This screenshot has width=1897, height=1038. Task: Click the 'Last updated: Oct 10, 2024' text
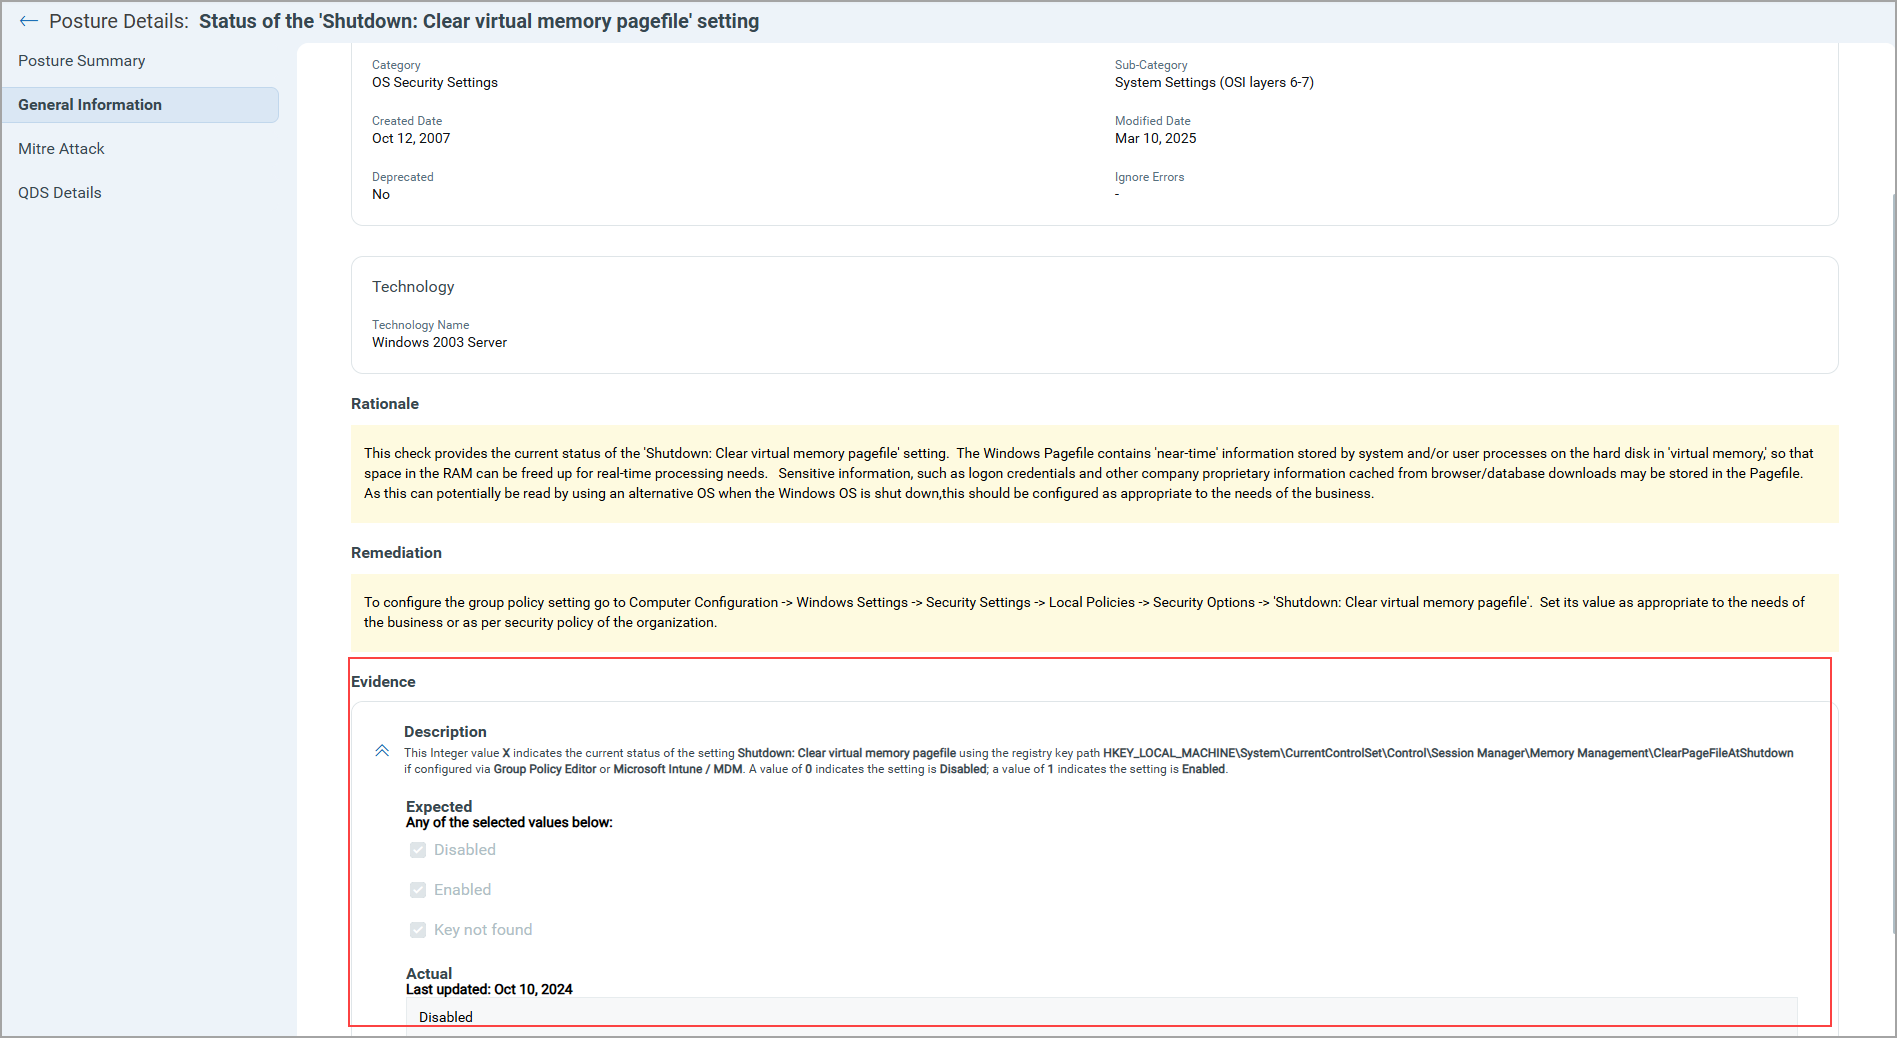(x=489, y=989)
